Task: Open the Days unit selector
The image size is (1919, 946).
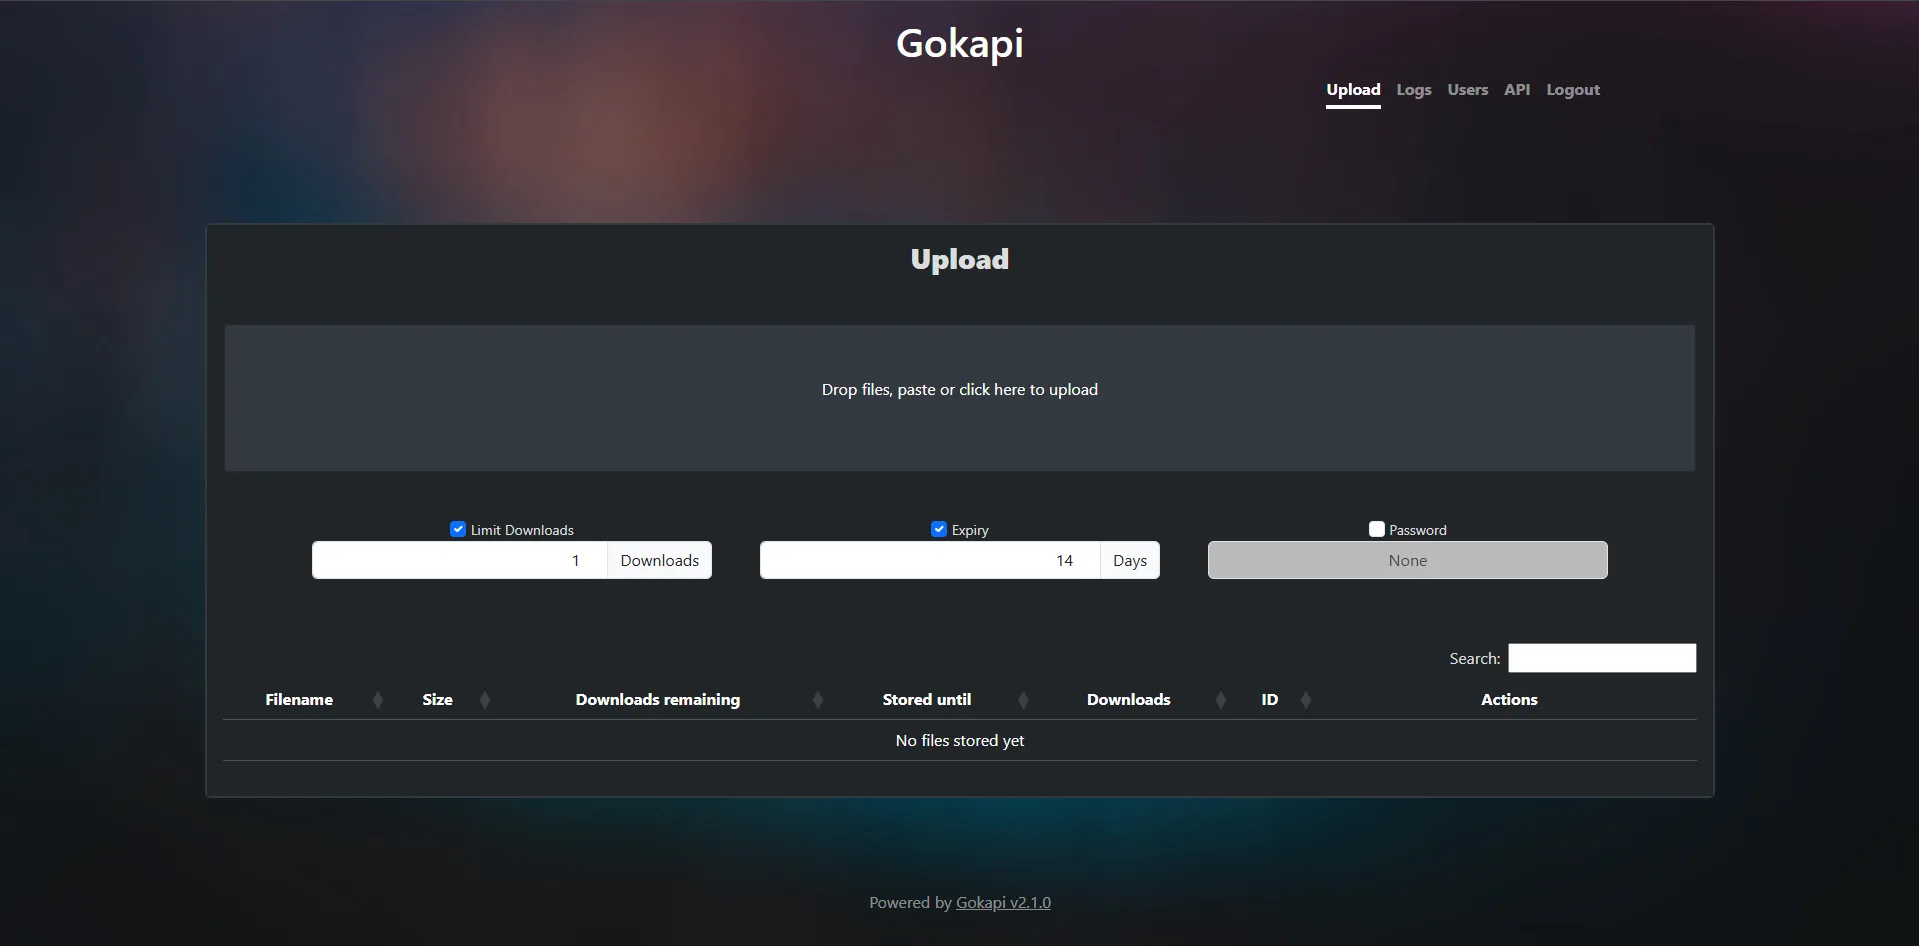Action: [1128, 560]
